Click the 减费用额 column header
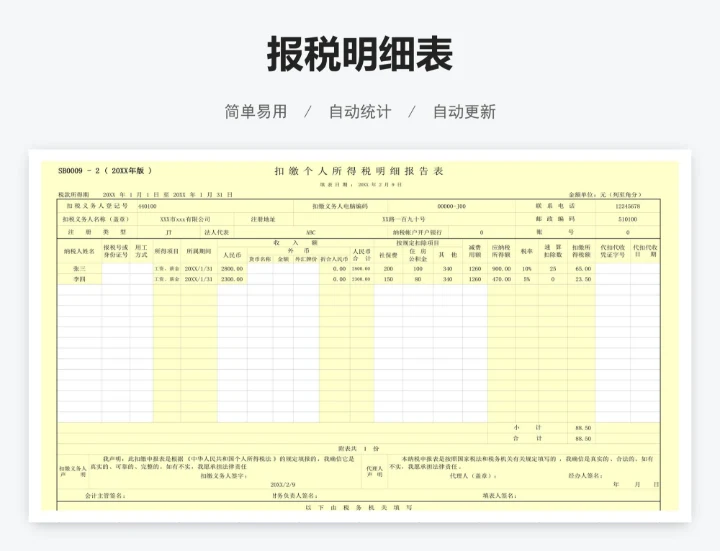The width and height of the screenshot is (720, 551). (x=475, y=251)
